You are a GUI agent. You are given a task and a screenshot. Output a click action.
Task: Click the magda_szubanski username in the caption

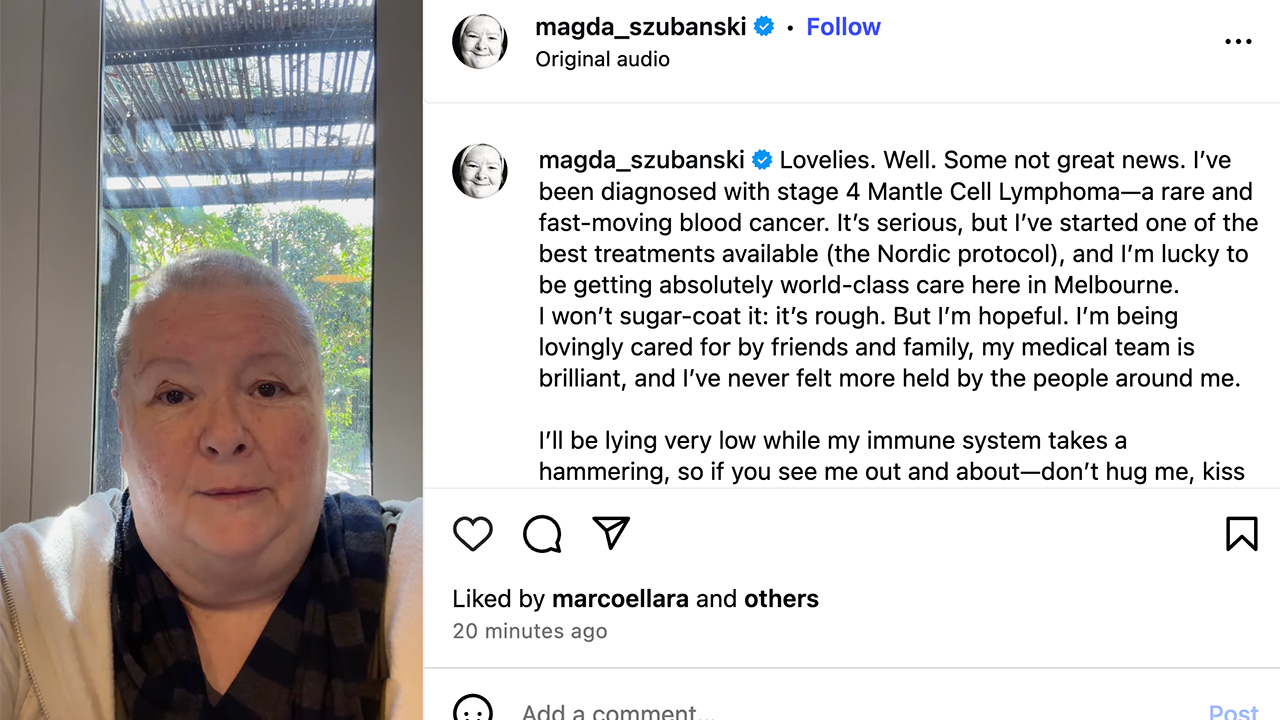coord(641,160)
